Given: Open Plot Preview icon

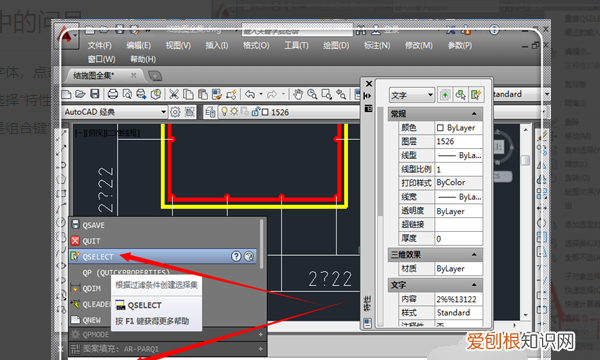Looking at the screenshot, I should click(127, 94).
